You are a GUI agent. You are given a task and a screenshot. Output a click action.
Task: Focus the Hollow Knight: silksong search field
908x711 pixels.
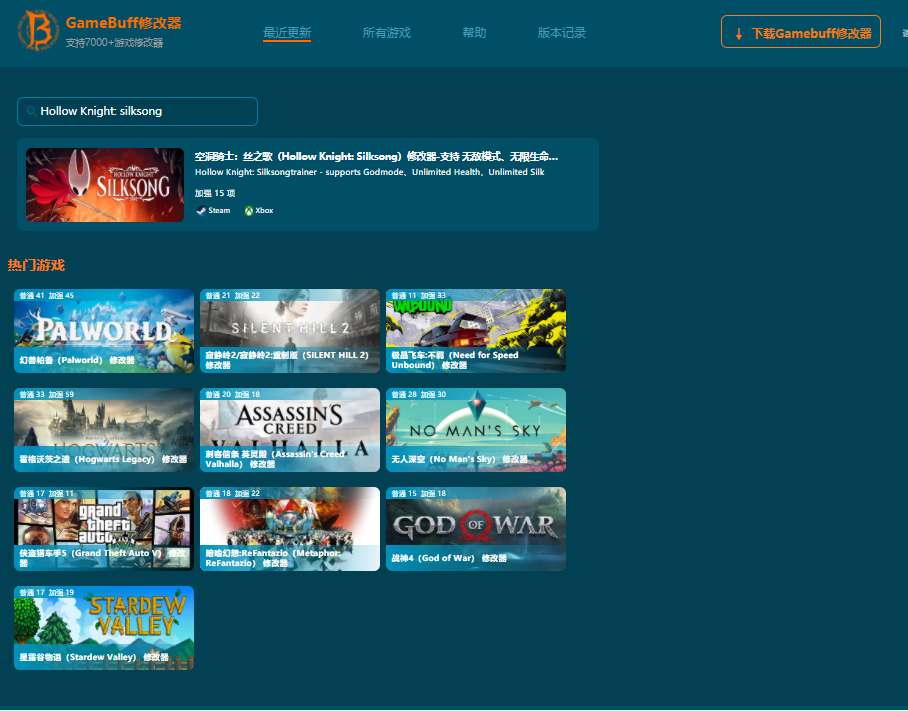(137, 111)
